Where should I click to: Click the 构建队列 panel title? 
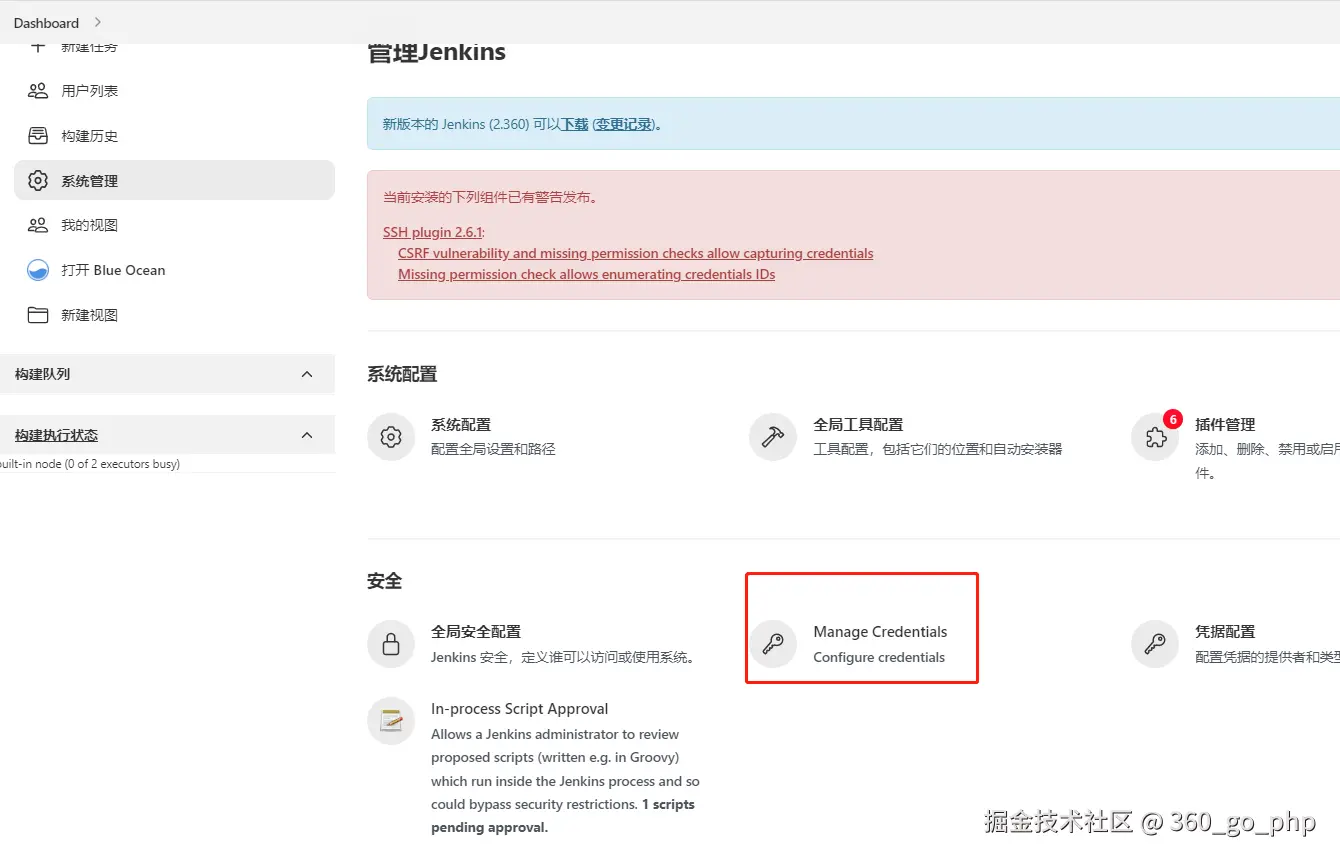click(x=42, y=374)
